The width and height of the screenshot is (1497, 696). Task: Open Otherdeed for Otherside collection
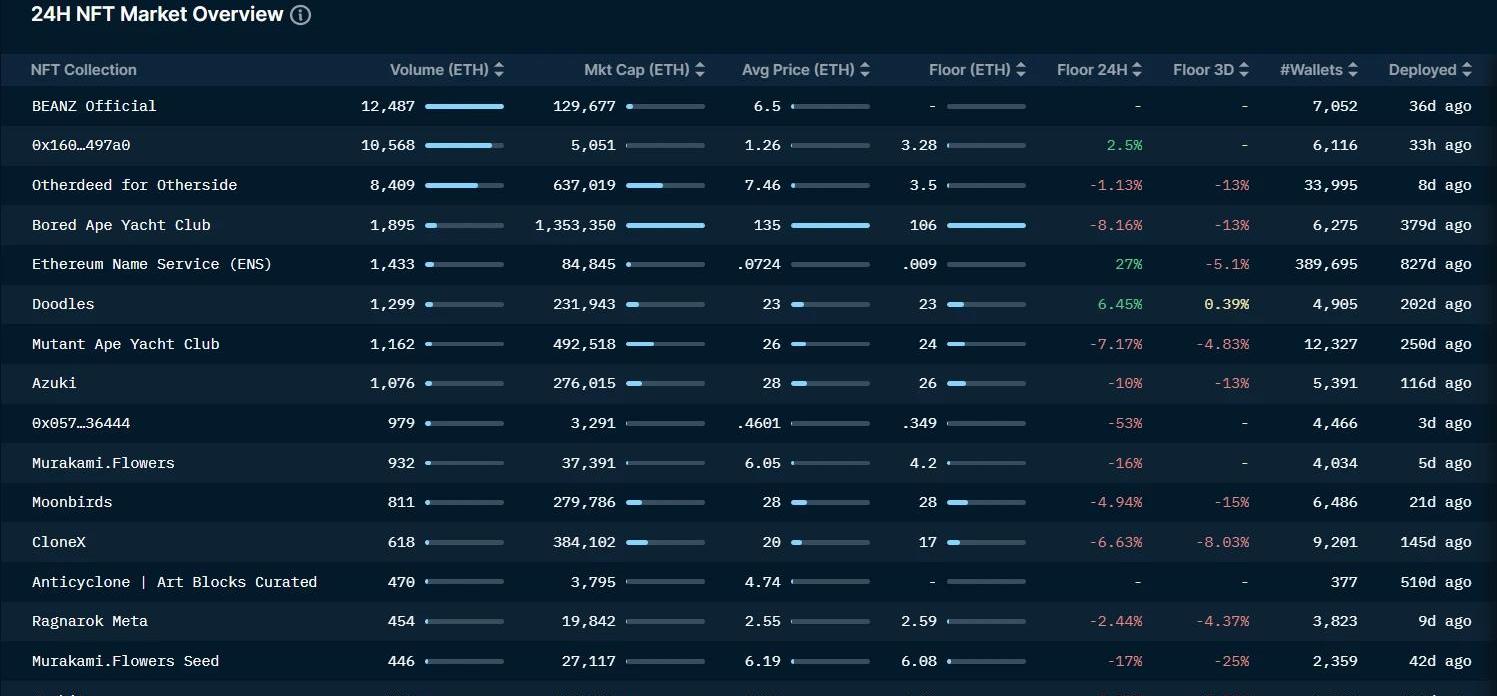tap(135, 185)
